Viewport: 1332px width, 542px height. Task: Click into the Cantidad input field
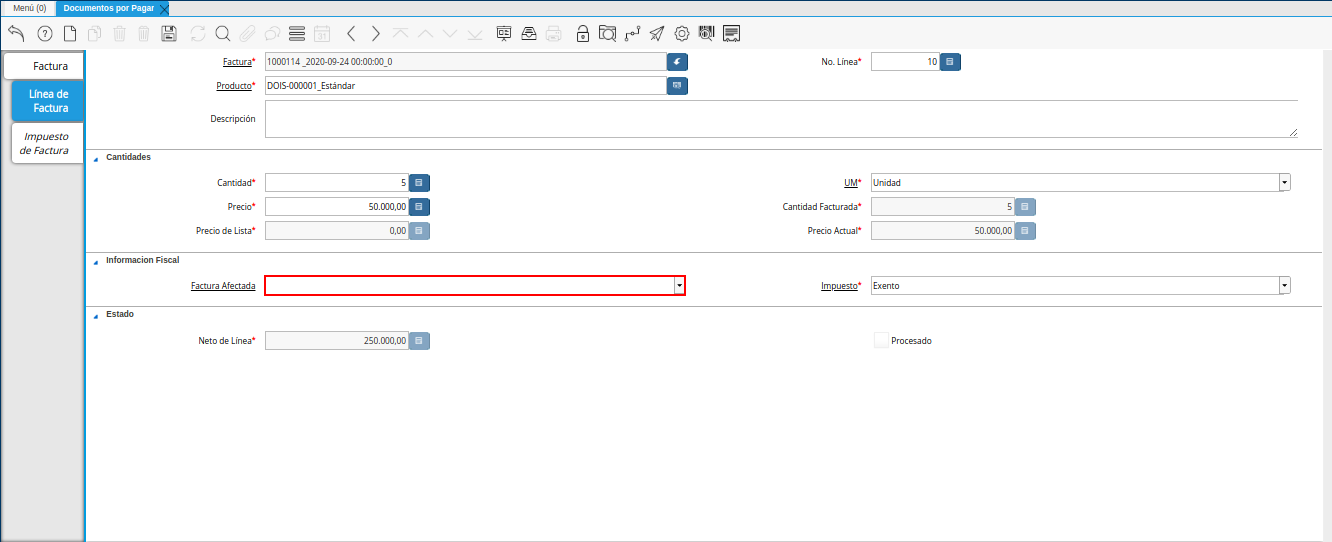click(337, 183)
